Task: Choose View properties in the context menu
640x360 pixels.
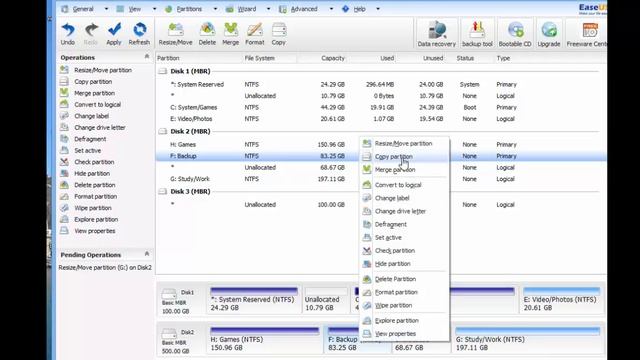Action: click(x=404, y=334)
